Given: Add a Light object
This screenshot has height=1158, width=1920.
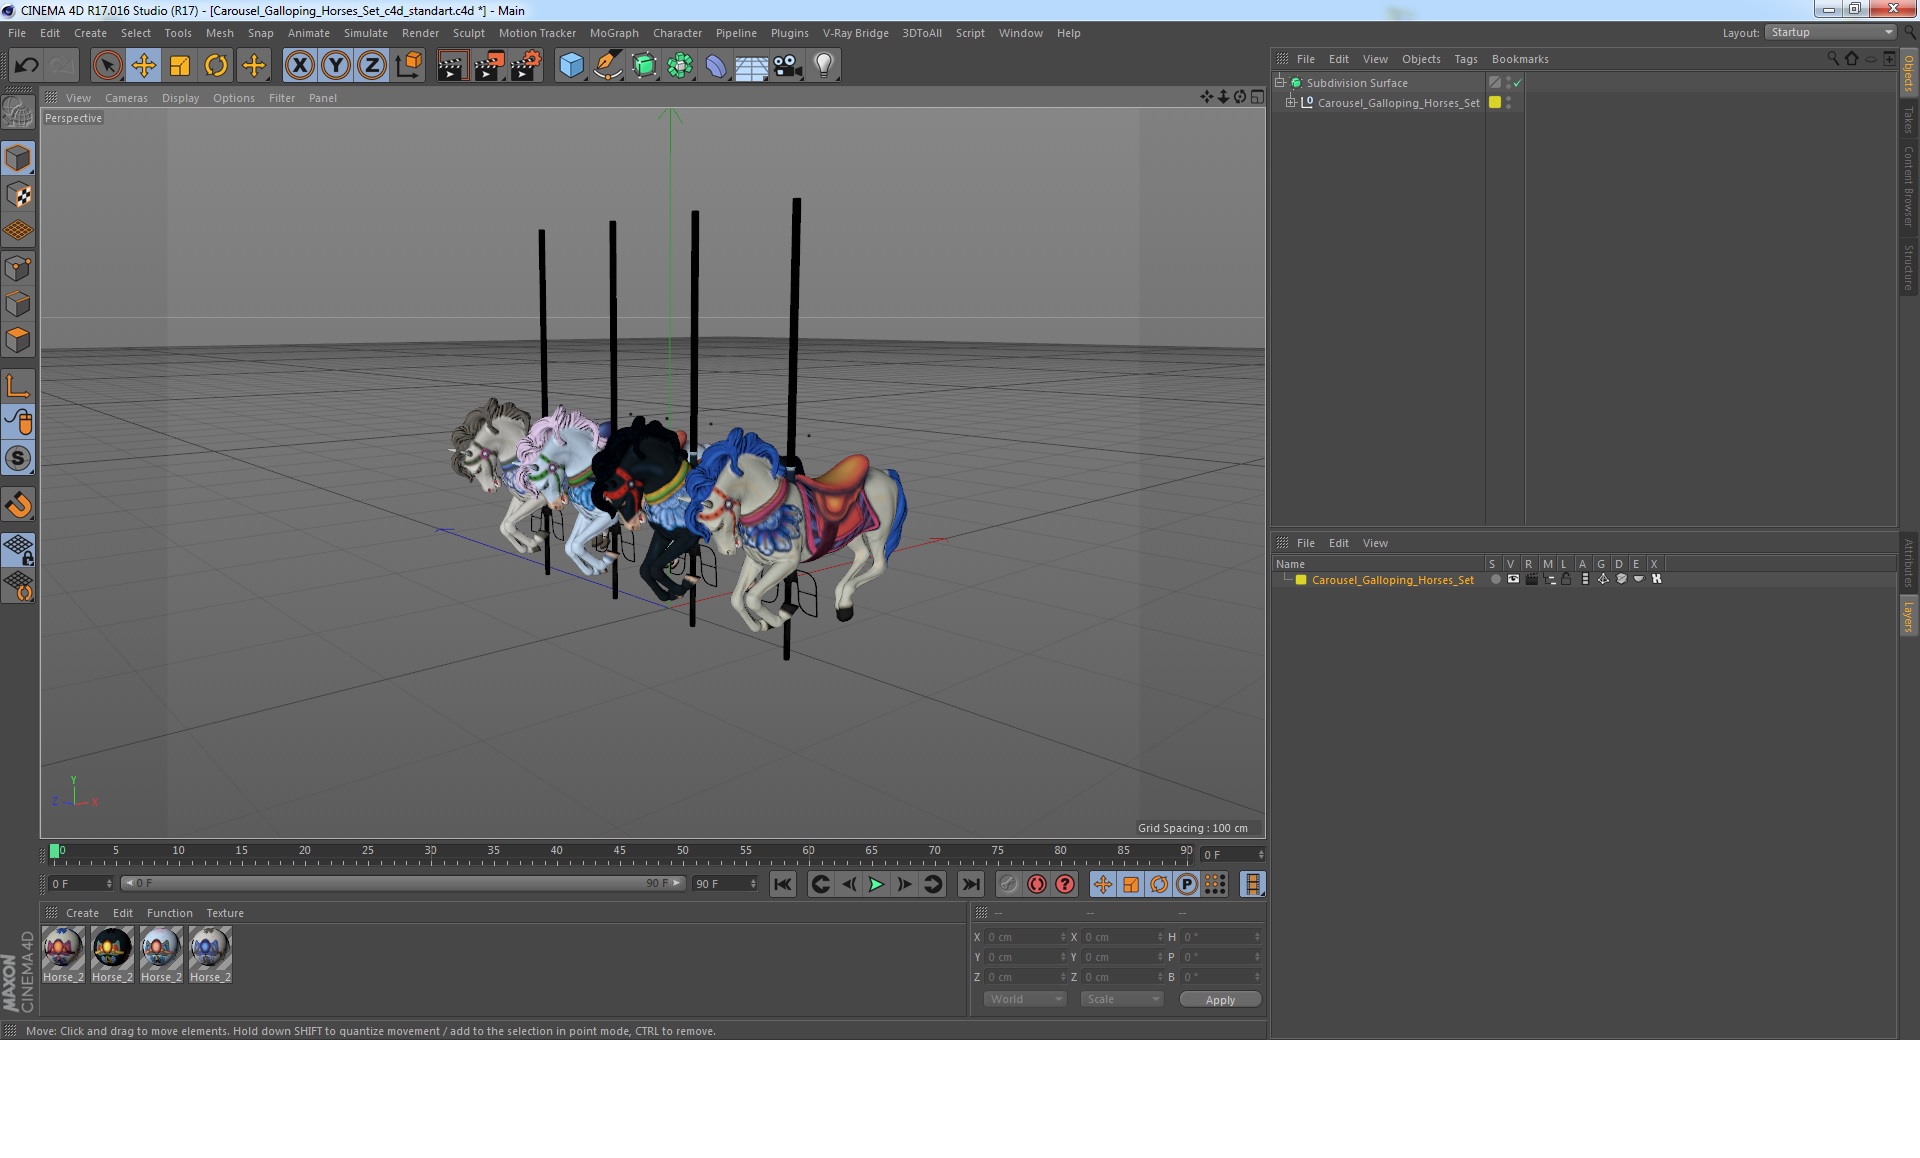Looking at the screenshot, I should 824,66.
